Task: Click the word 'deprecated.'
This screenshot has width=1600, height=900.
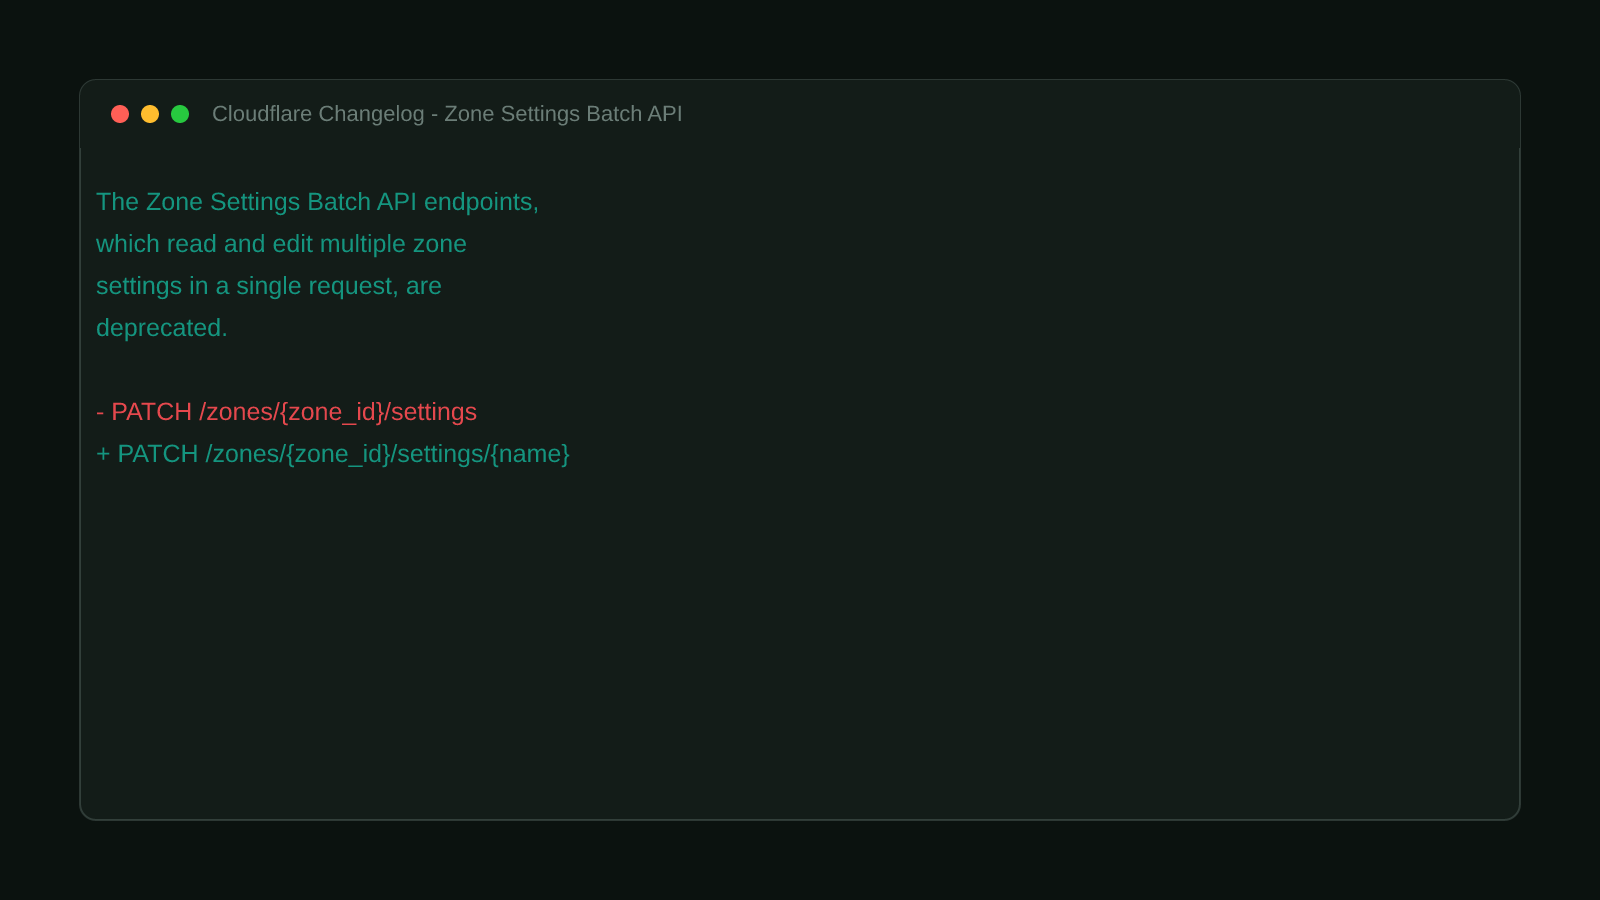Action: pos(162,328)
